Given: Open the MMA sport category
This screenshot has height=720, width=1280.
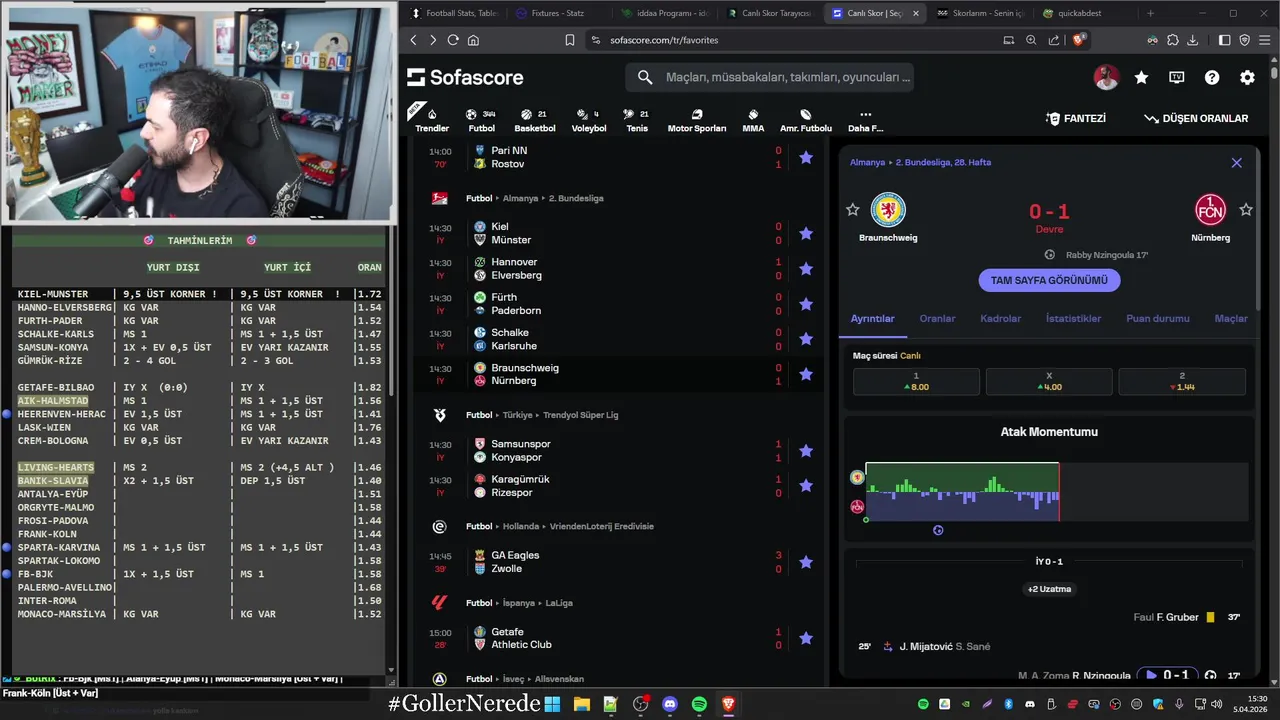Looking at the screenshot, I should click(753, 120).
